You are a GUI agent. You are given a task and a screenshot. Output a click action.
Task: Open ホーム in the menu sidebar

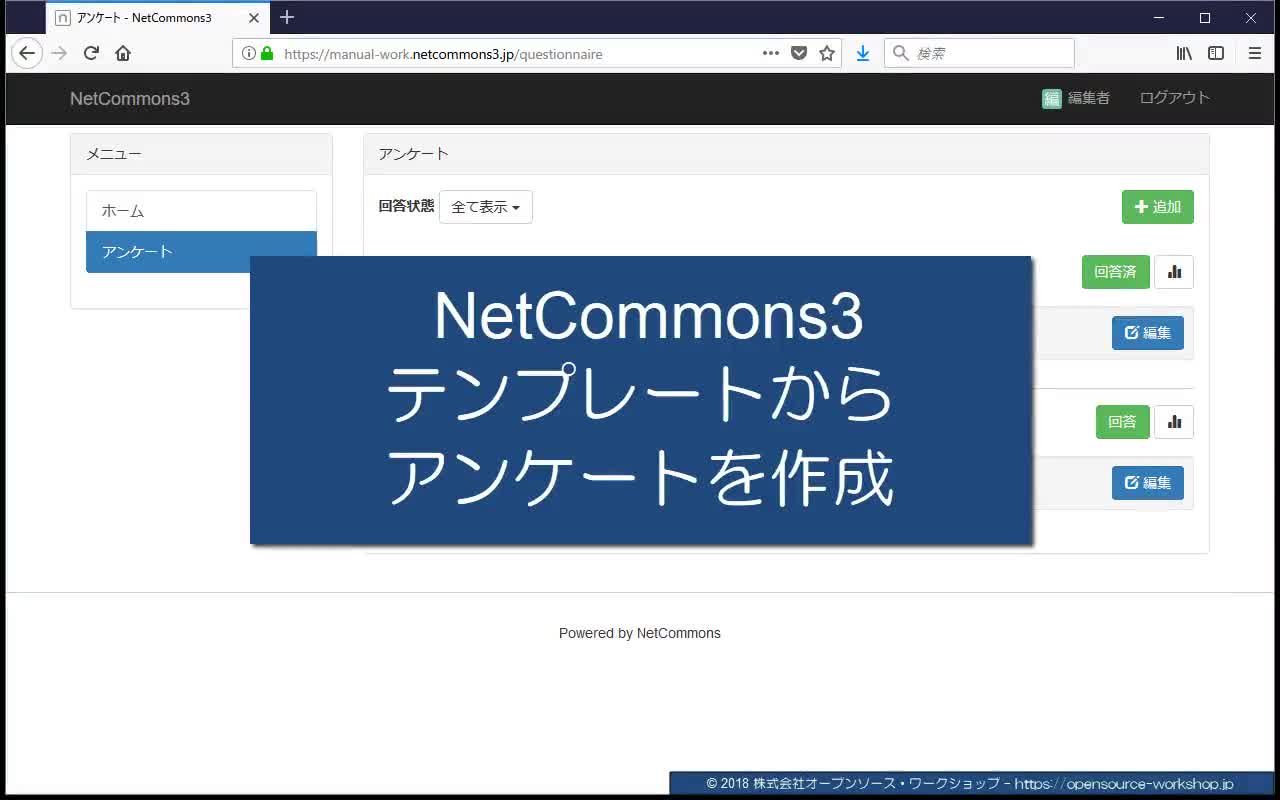click(201, 211)
